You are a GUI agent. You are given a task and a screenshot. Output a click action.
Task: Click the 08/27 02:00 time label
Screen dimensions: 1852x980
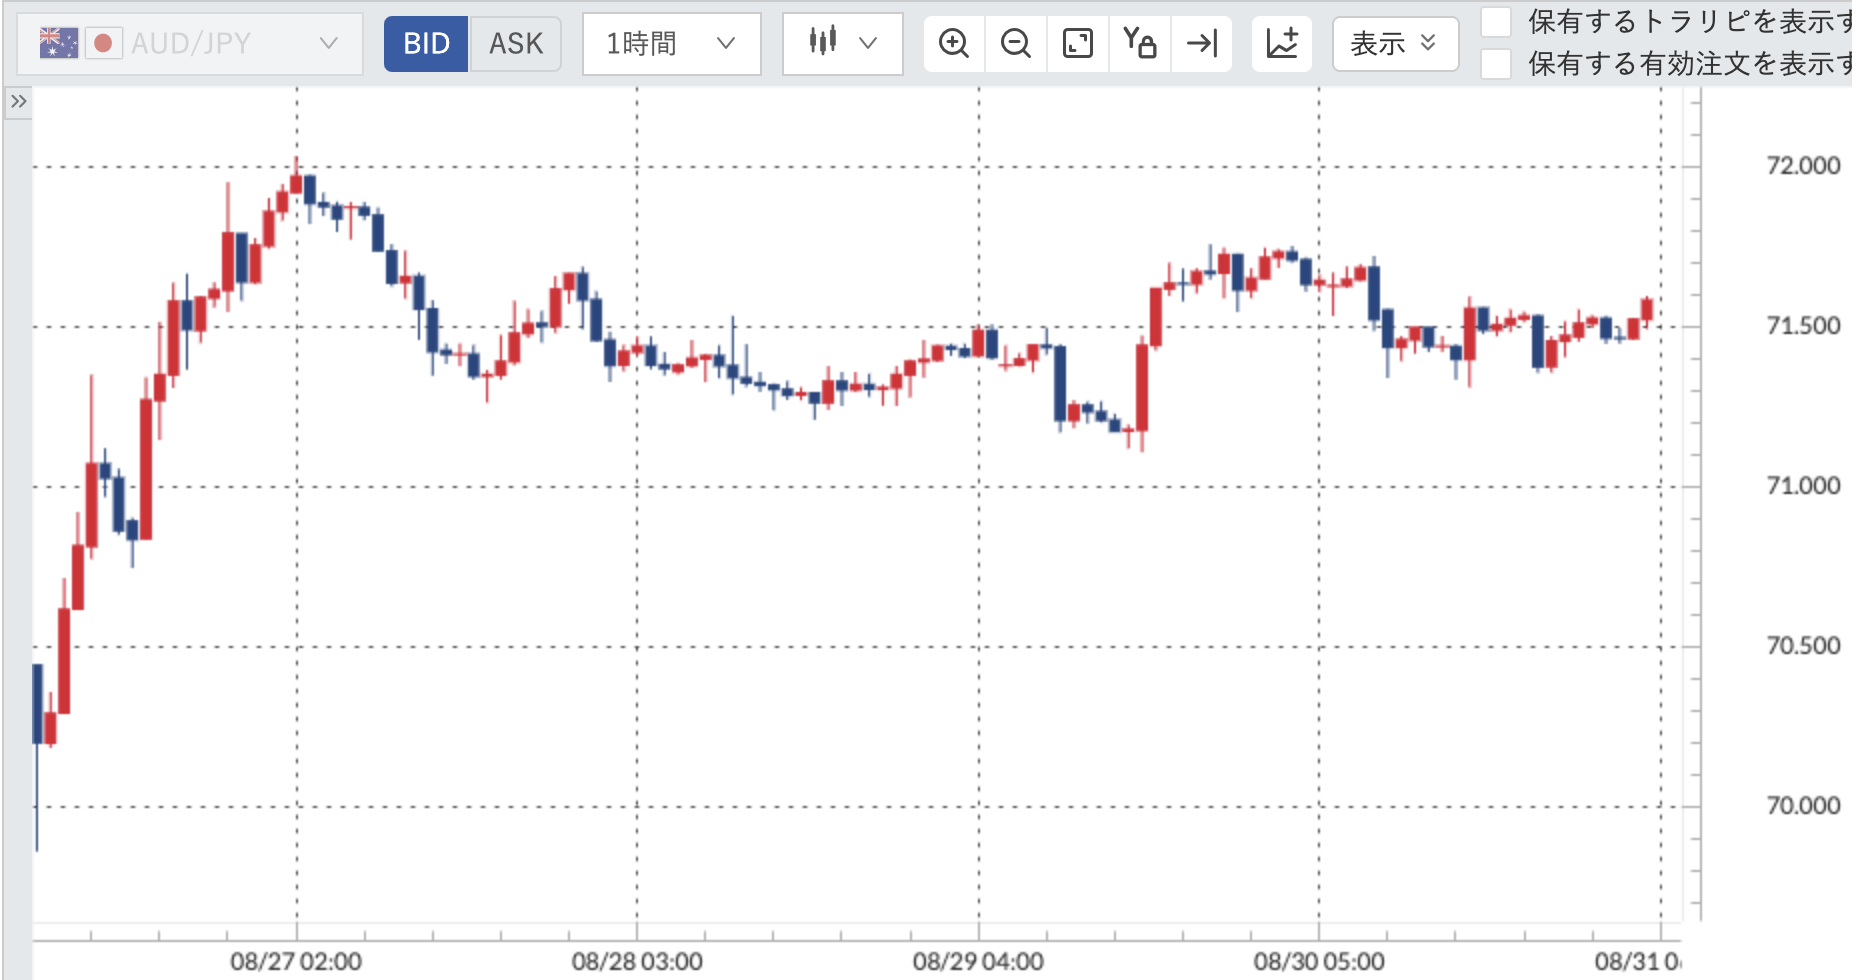click(296, 962)
